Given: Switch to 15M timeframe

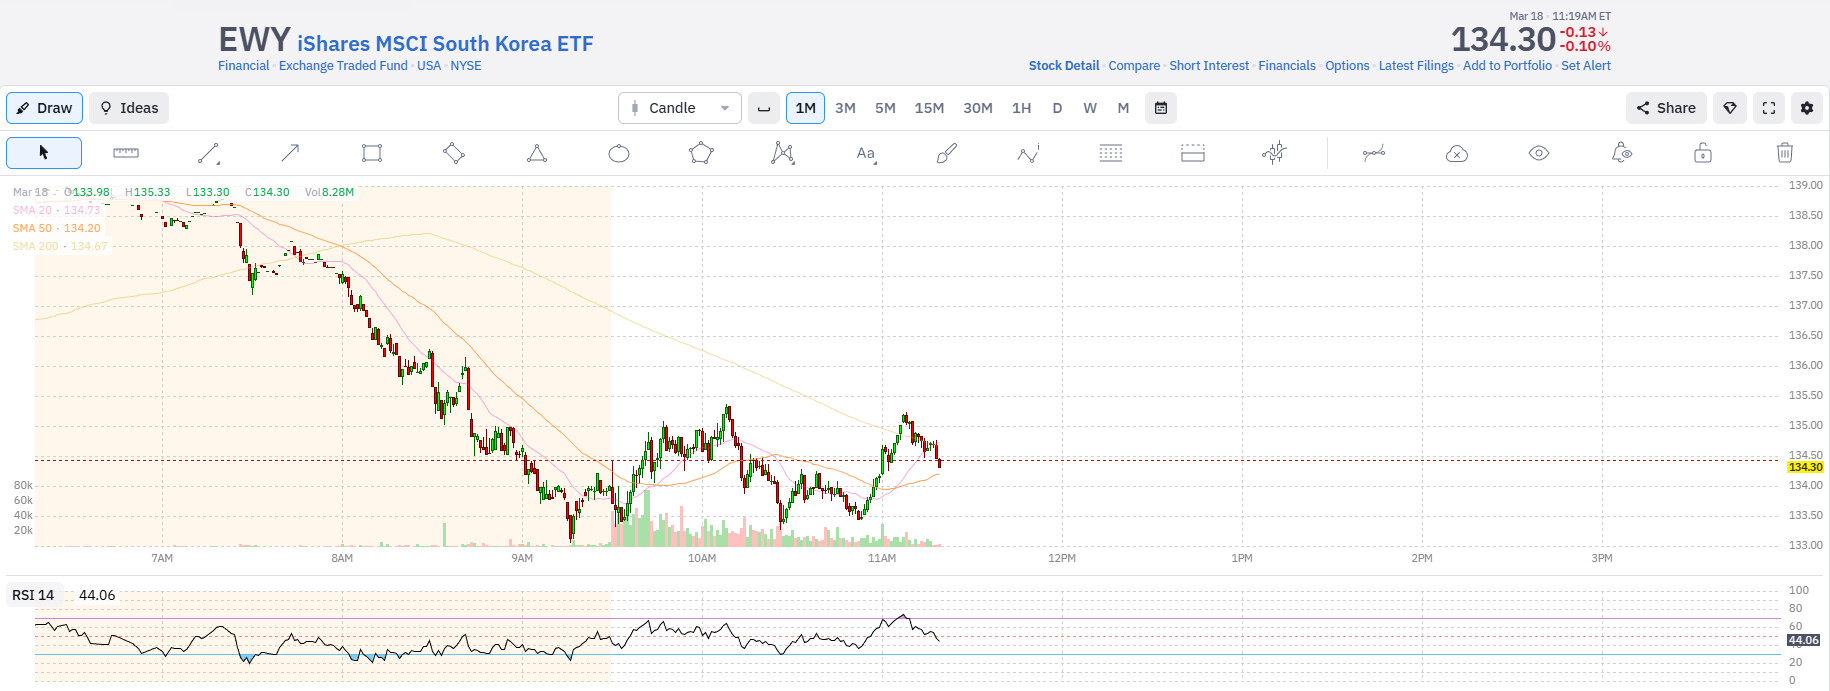Looking at the screenshot, I should pos(929,108).
